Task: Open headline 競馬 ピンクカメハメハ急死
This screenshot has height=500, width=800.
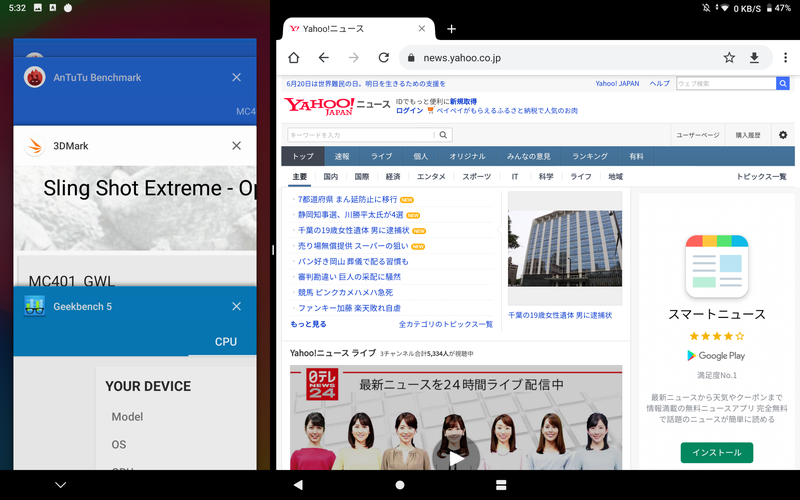Action: 345,292
